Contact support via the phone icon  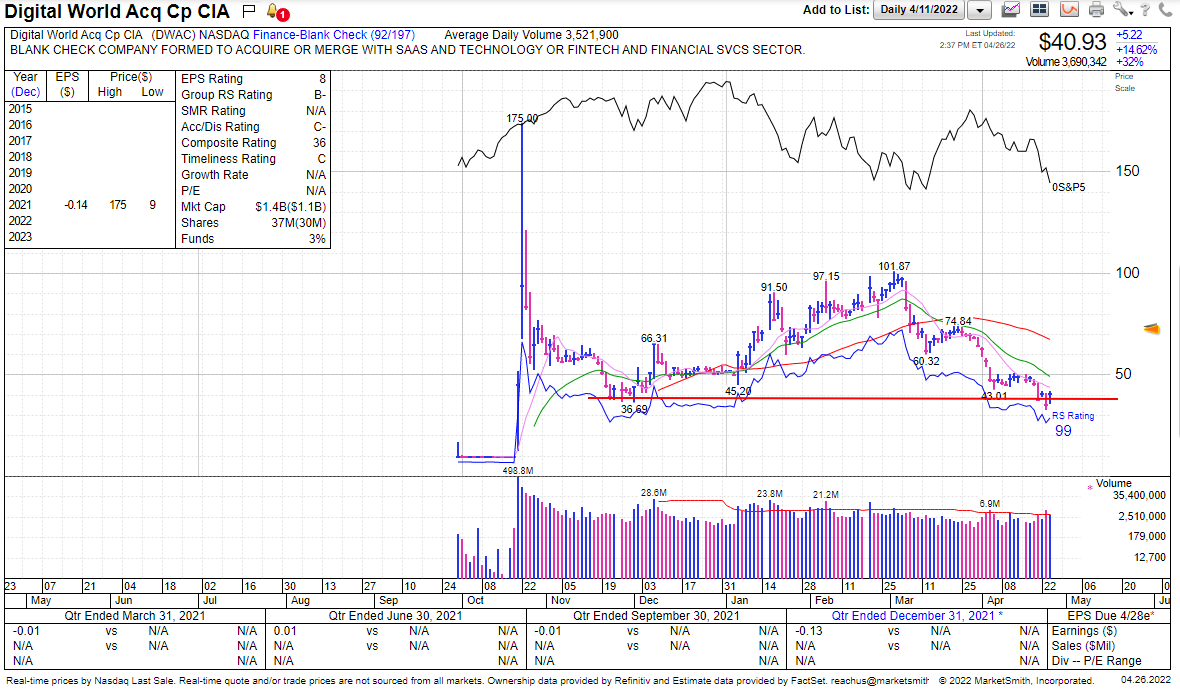(1166, 10)
